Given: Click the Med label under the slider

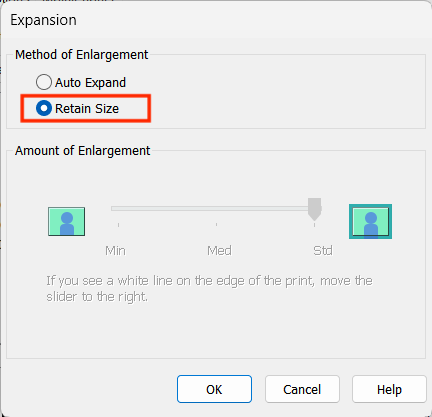Looking at the screenshot, I should [219, 251].
